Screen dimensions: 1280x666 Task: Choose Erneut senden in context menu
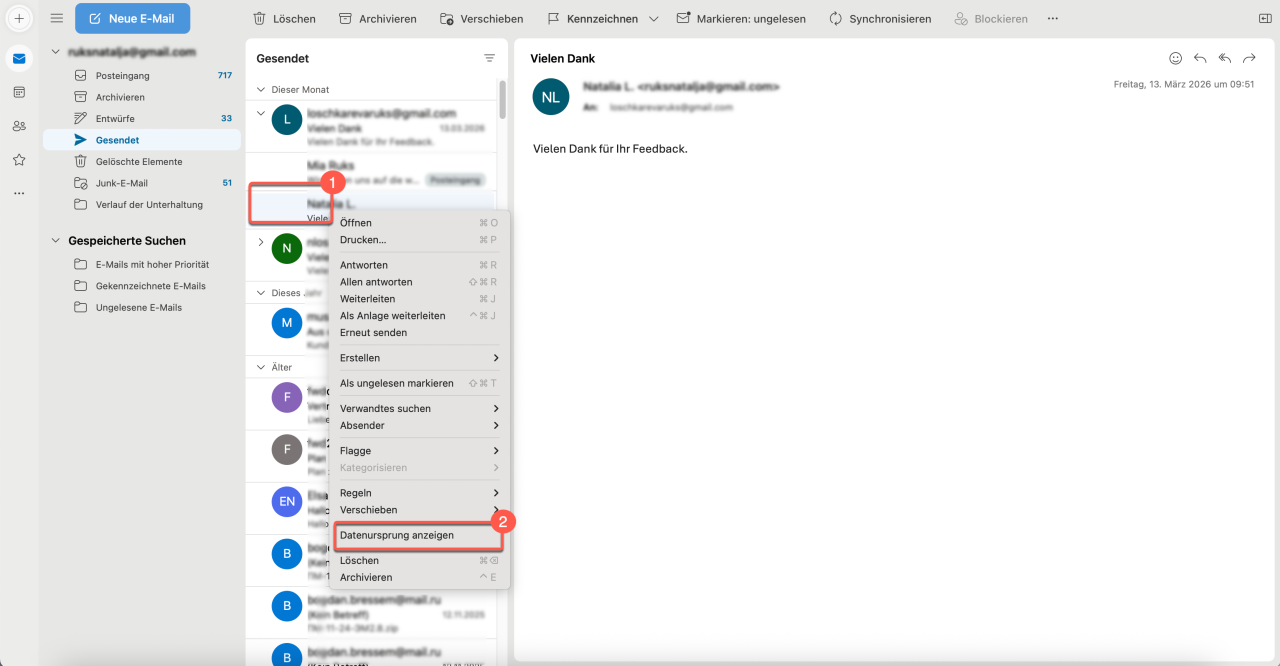pos(419,333)
